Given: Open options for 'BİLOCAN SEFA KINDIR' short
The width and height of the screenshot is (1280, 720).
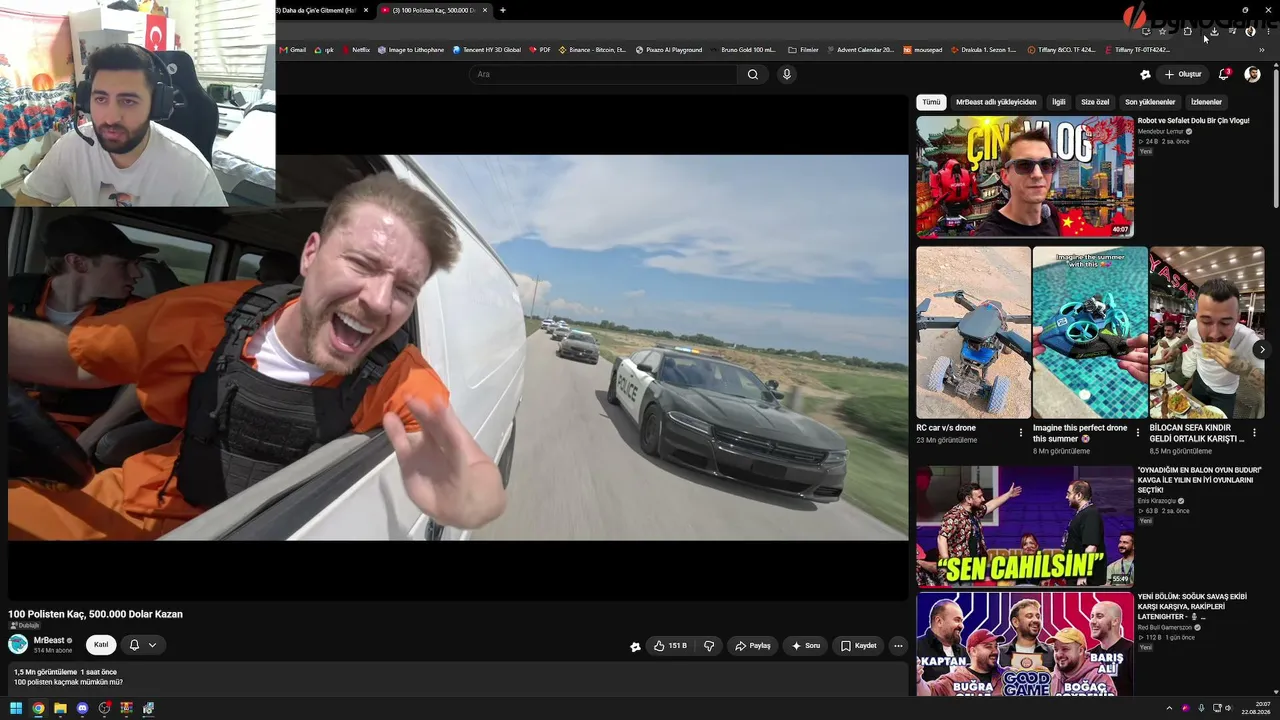Looking at the screenshot, I should coord(1254,433).
